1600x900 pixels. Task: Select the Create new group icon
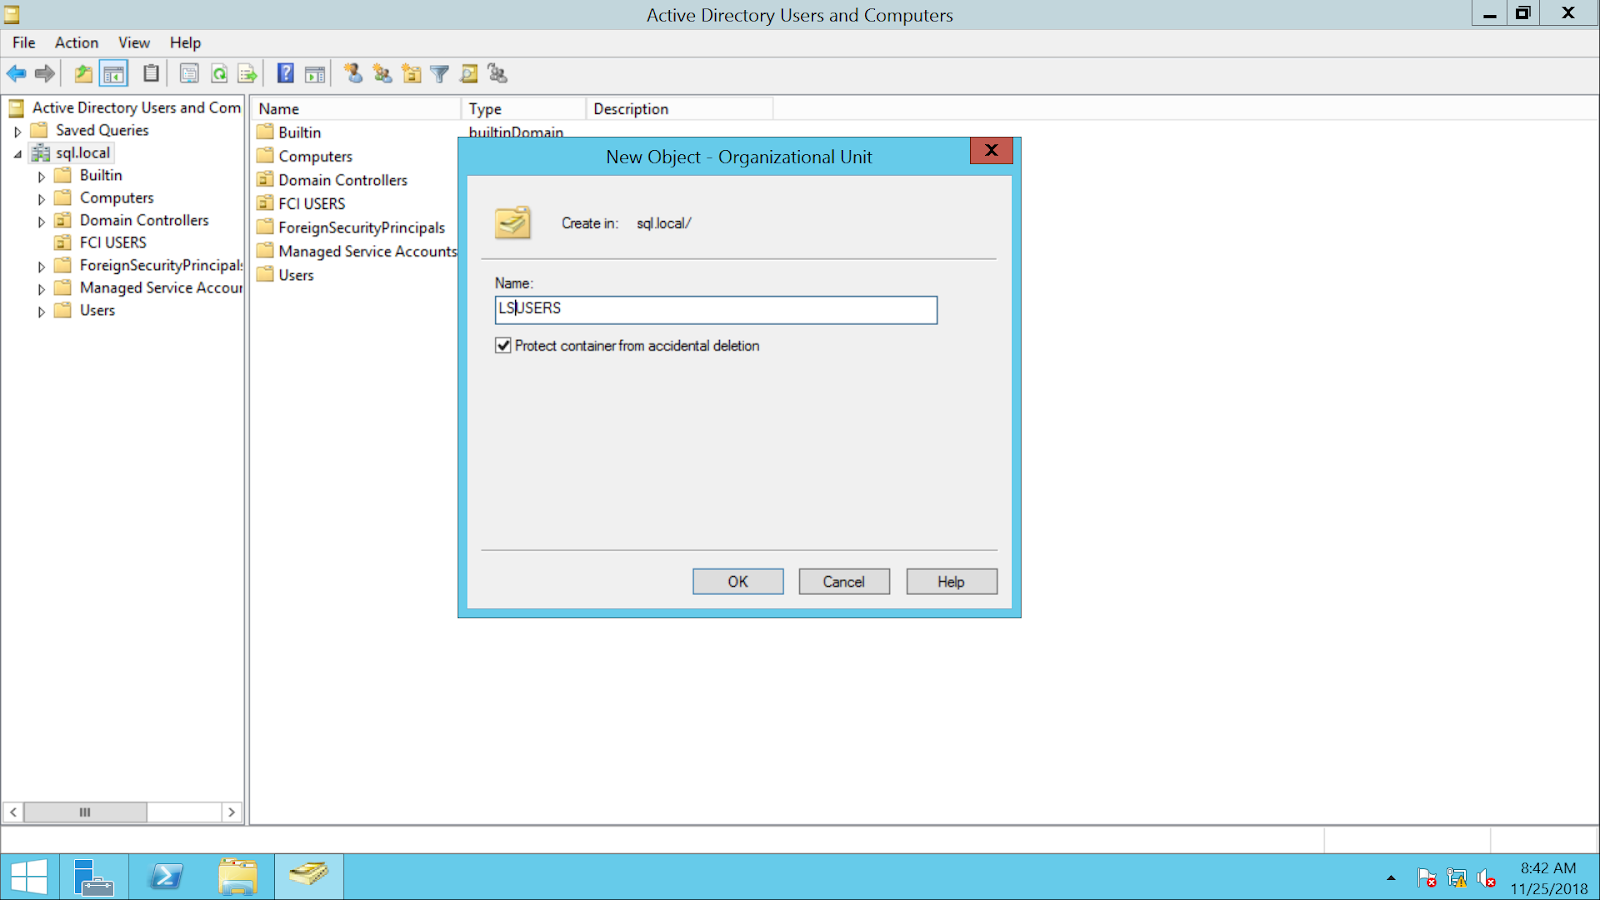(x=381, y=73)
